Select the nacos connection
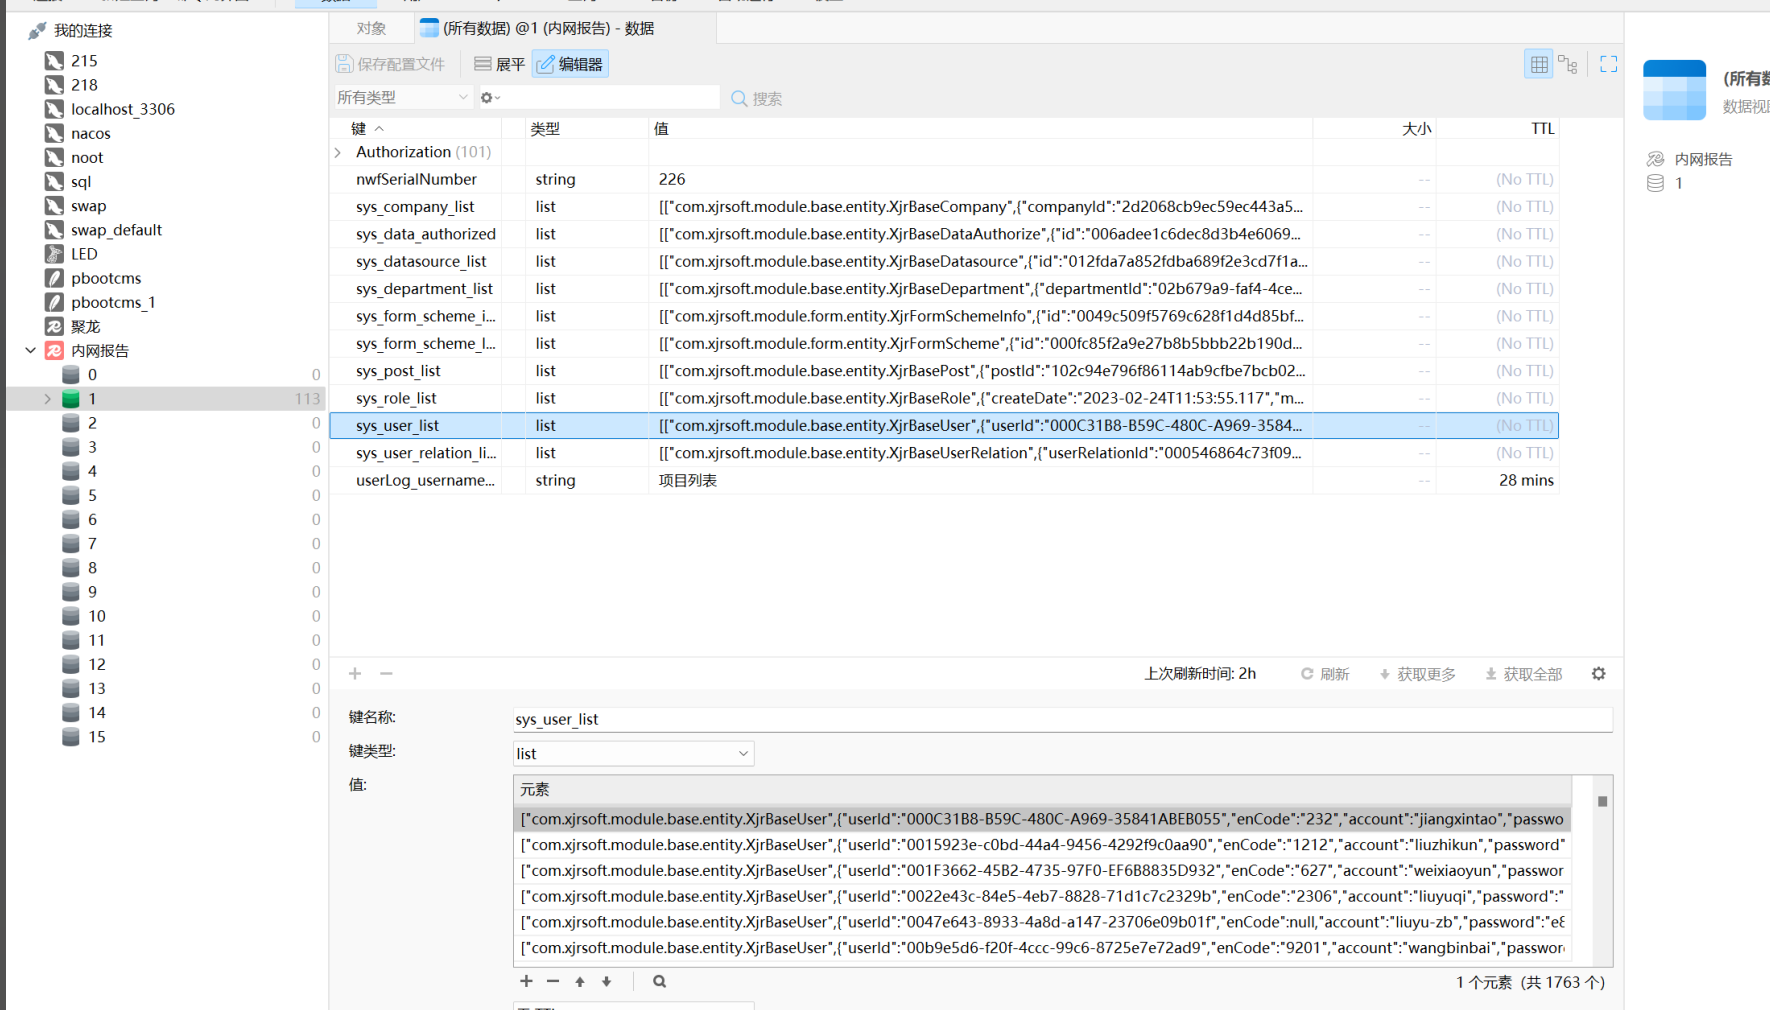1770x1010 pixels. click(90, 133)
